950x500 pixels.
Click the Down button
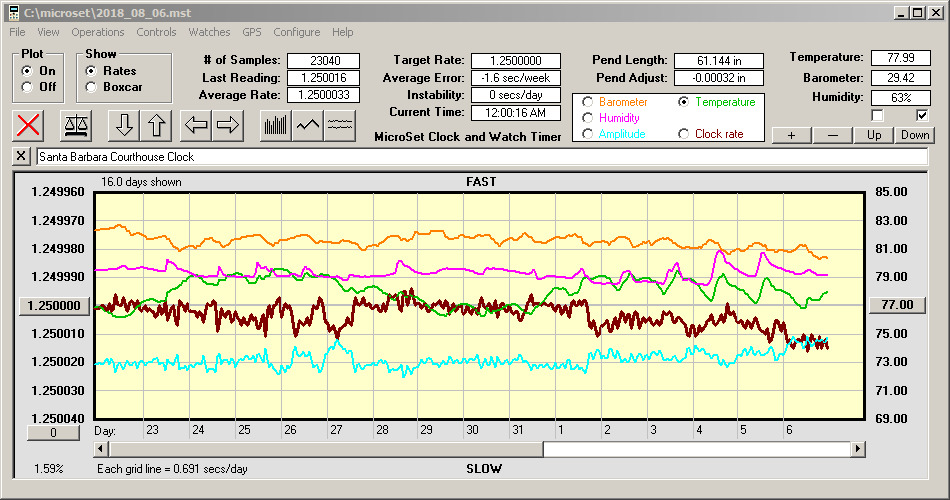tap(914, 135)
